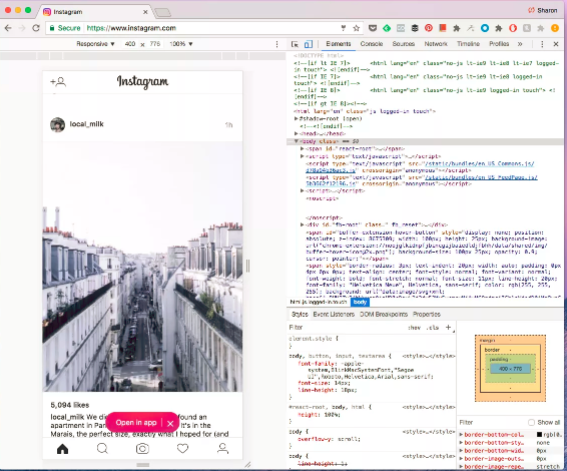
Task: Show more DevTools tabs chevron
Action: (x=520, y=44)
